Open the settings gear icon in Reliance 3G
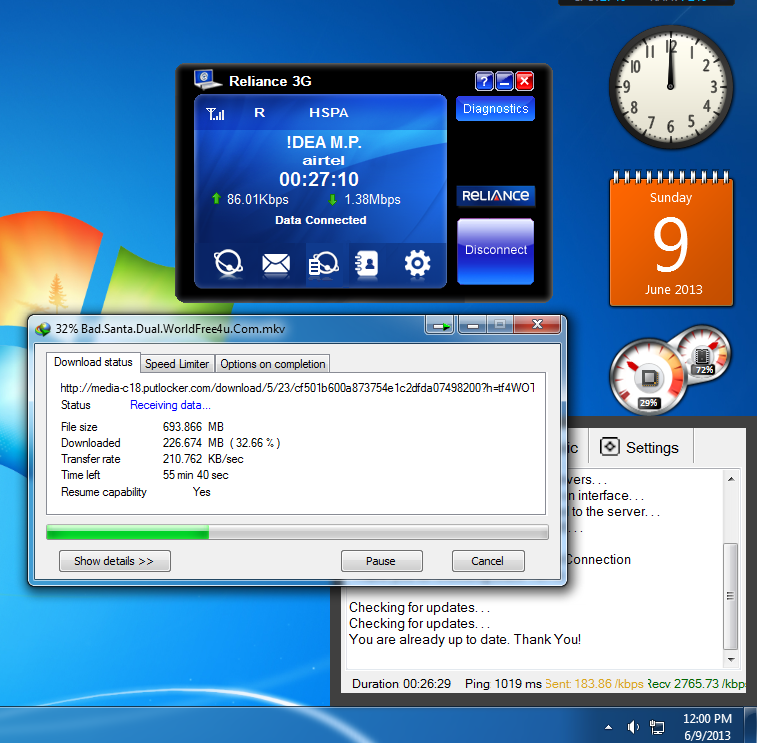 point(417,263)
